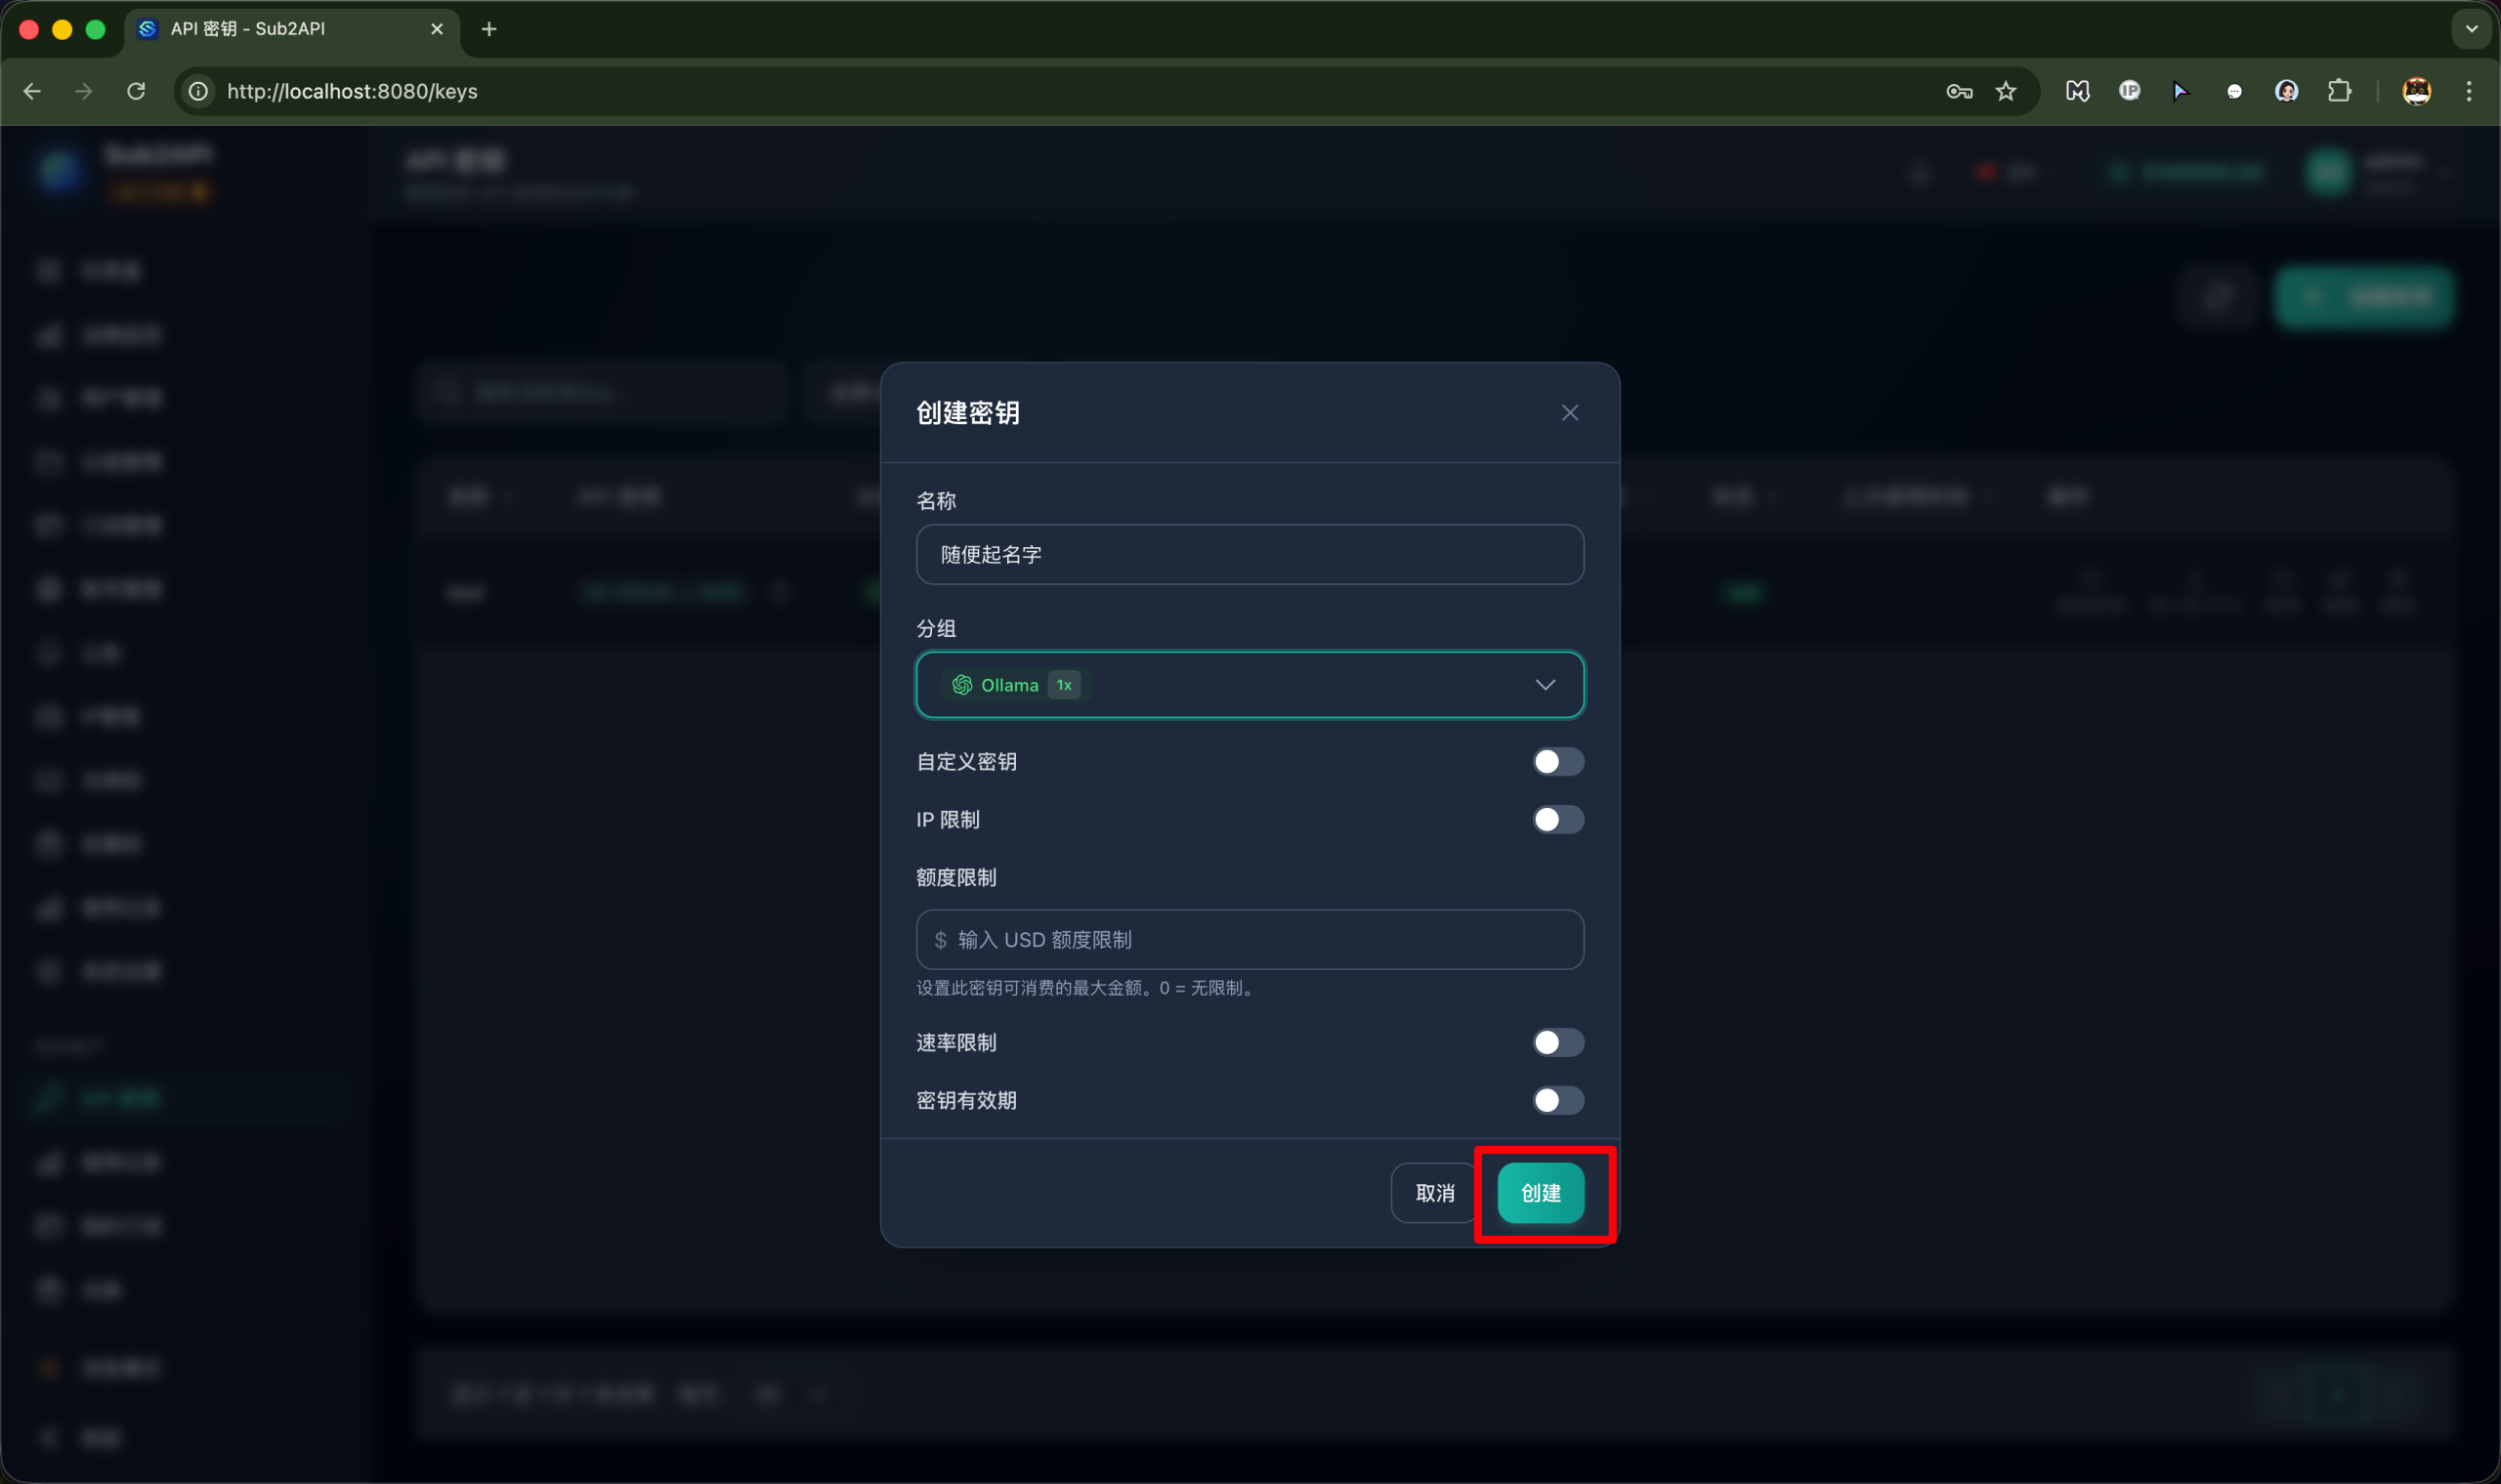Click the 名称 input field
Screen dimensions: 2501x1484
pos(1249,555)
